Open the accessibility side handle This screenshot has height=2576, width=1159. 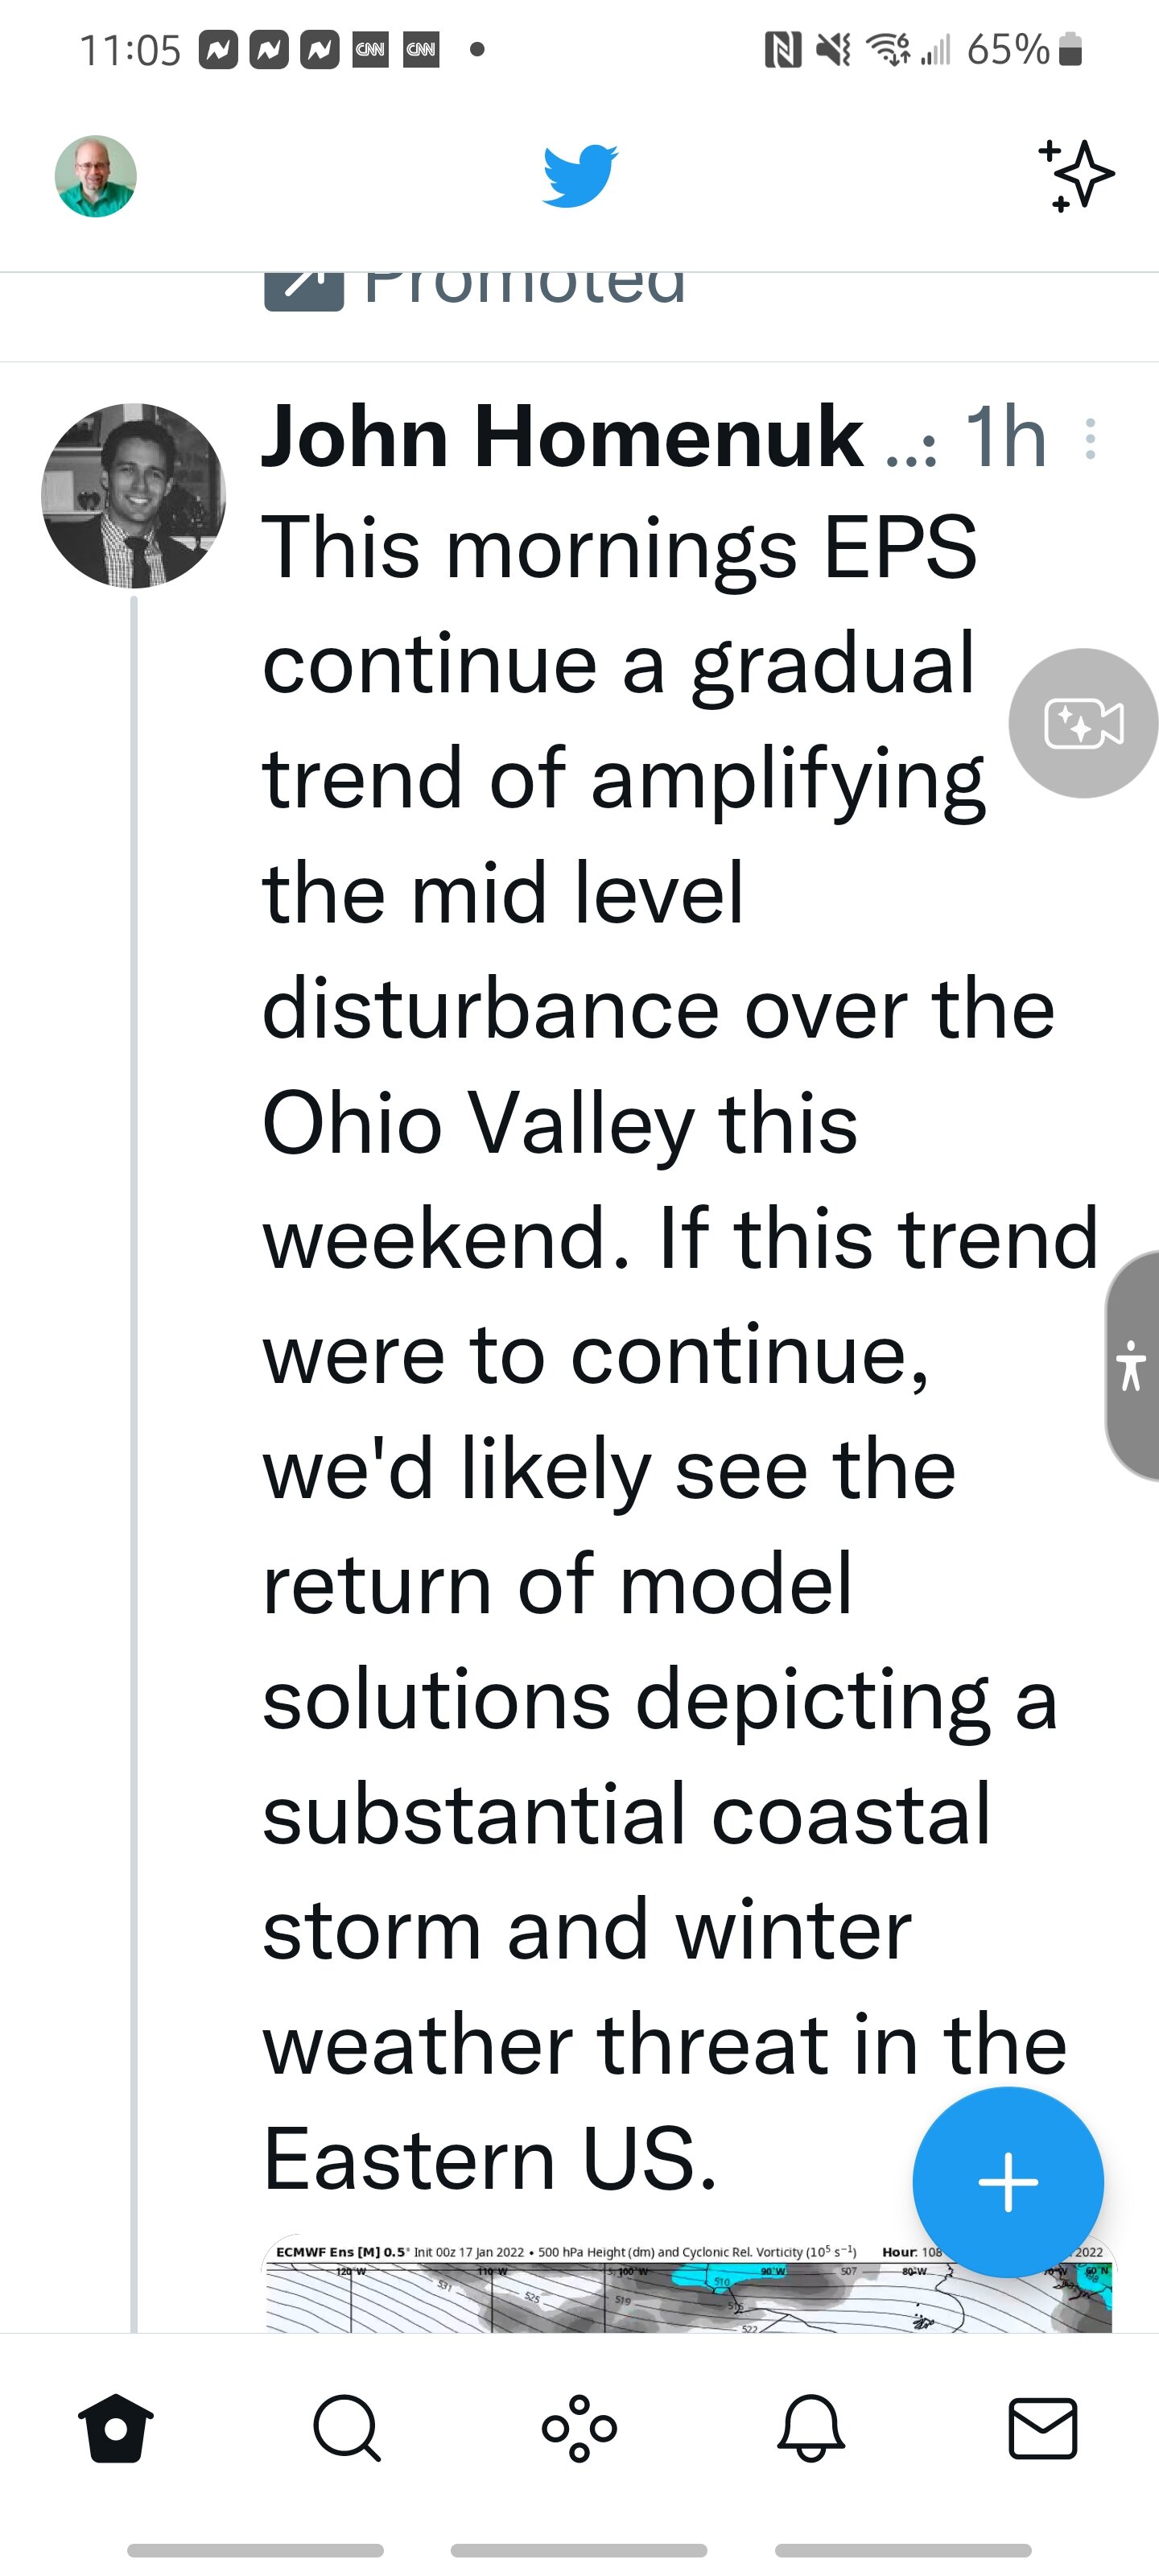point(1132,1365)
